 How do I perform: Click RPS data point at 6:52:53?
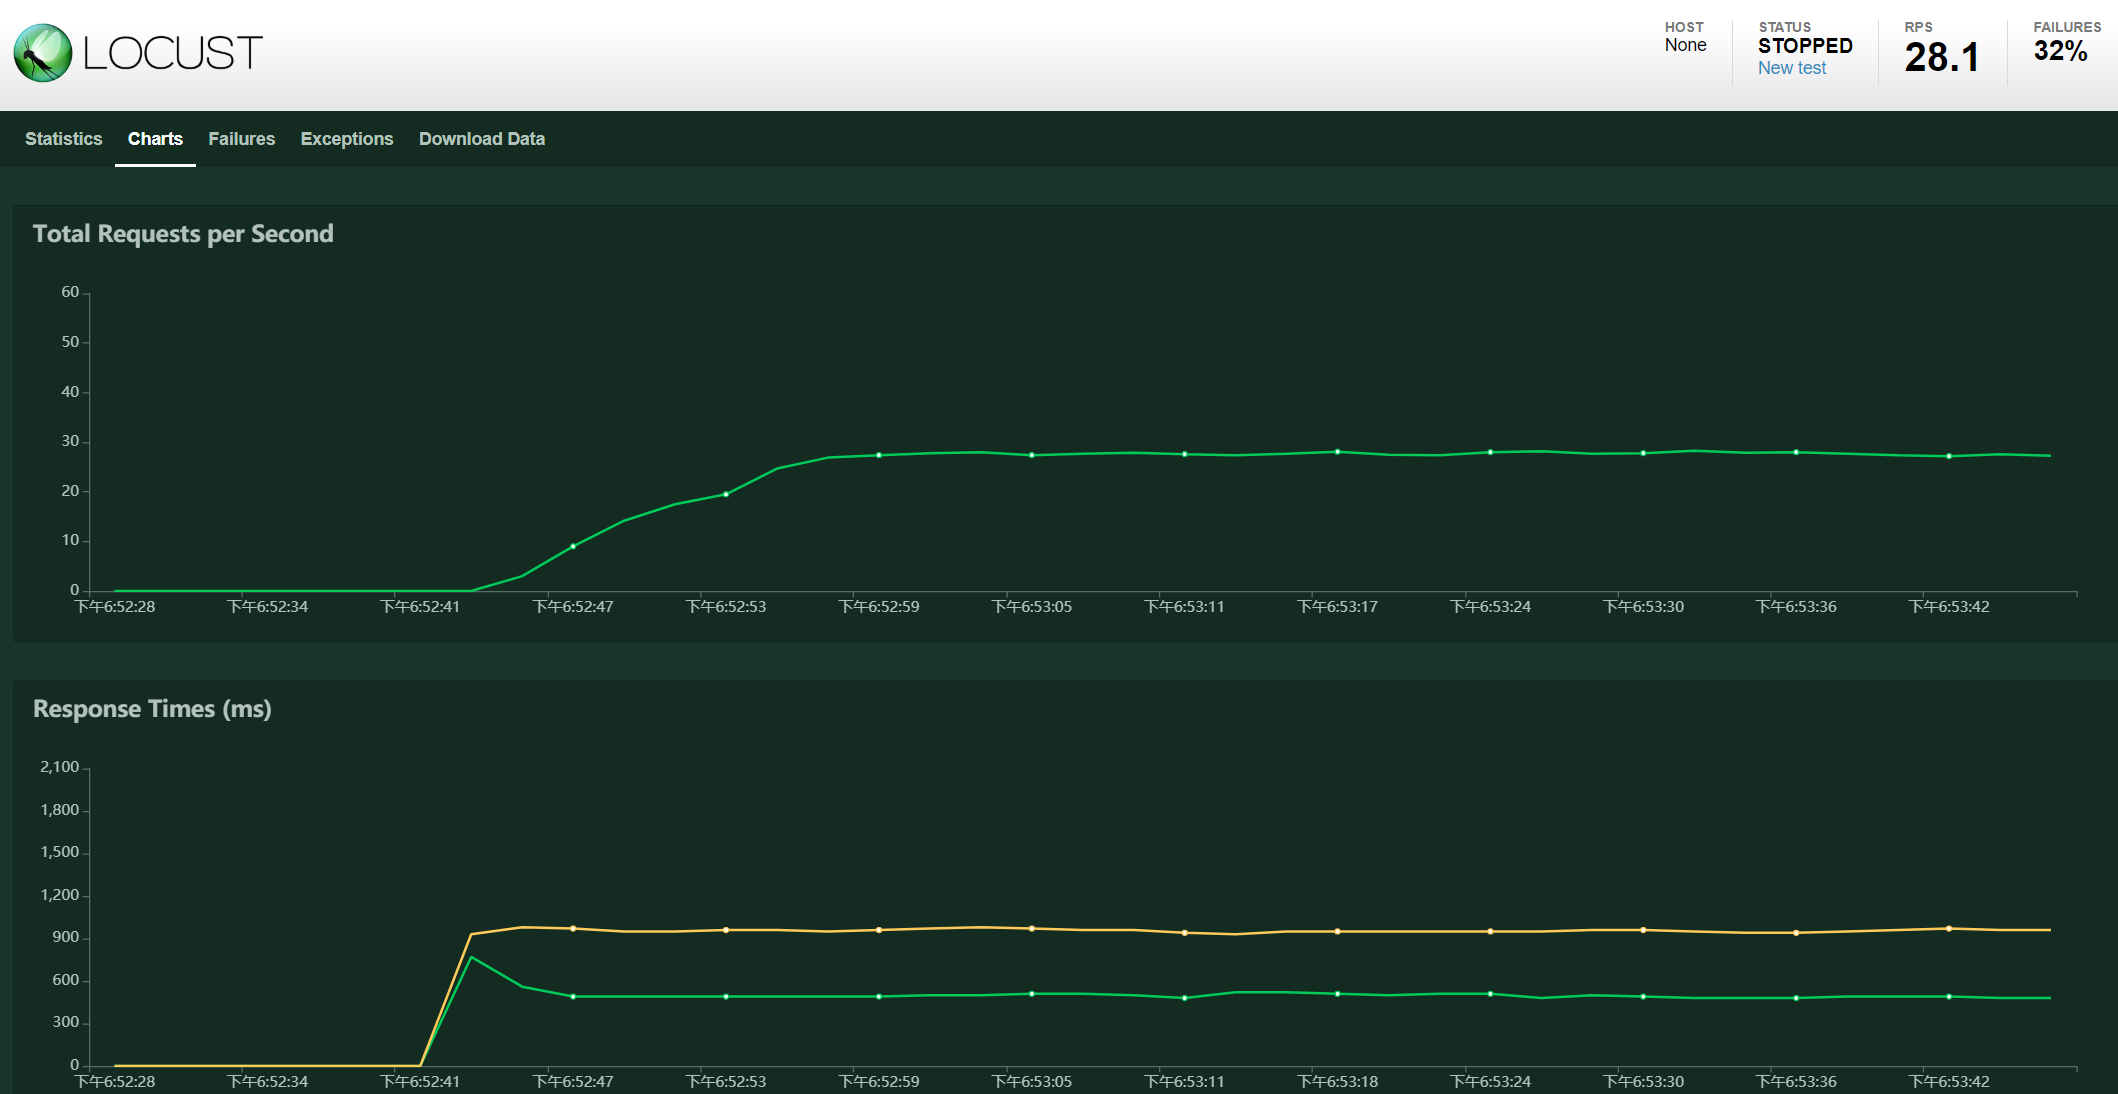click(x=726, y=494)
